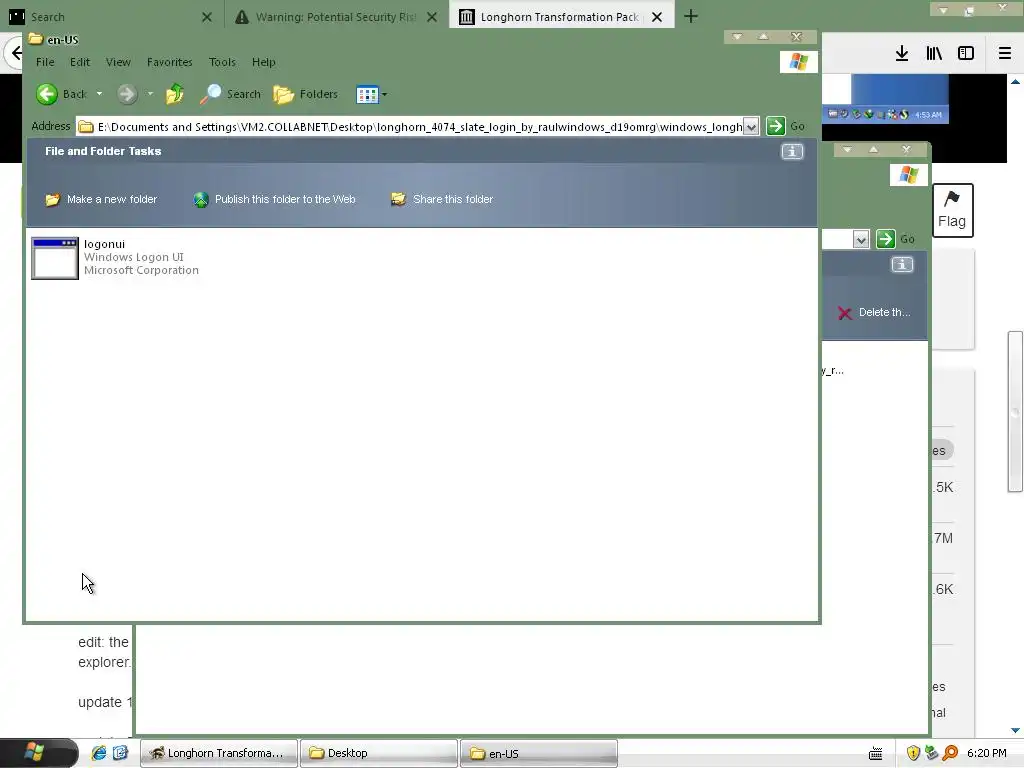This screenshot has height=768, width=1024.
Task: Close the Longhorn Transformation Pack tab
Action: 657,17
